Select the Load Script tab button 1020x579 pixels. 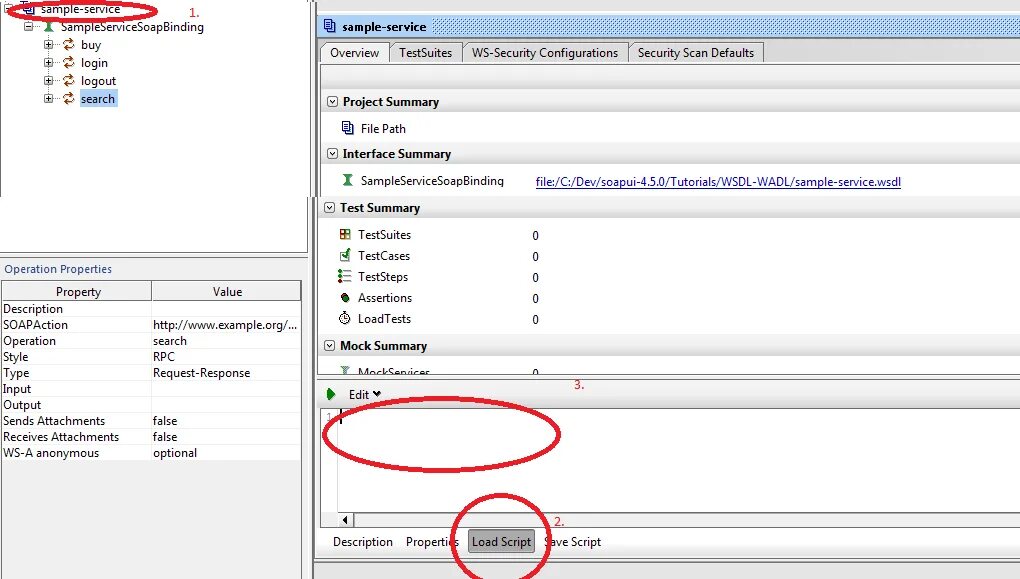502,541
